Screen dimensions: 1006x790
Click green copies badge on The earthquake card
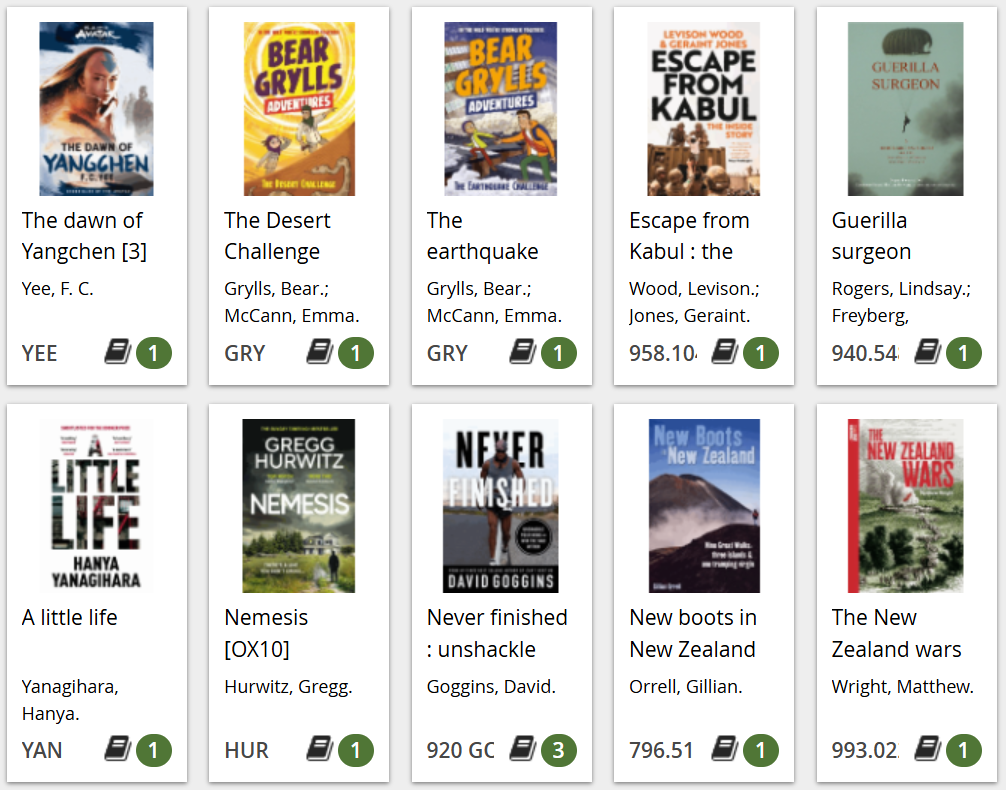click(x=559, y=353)
